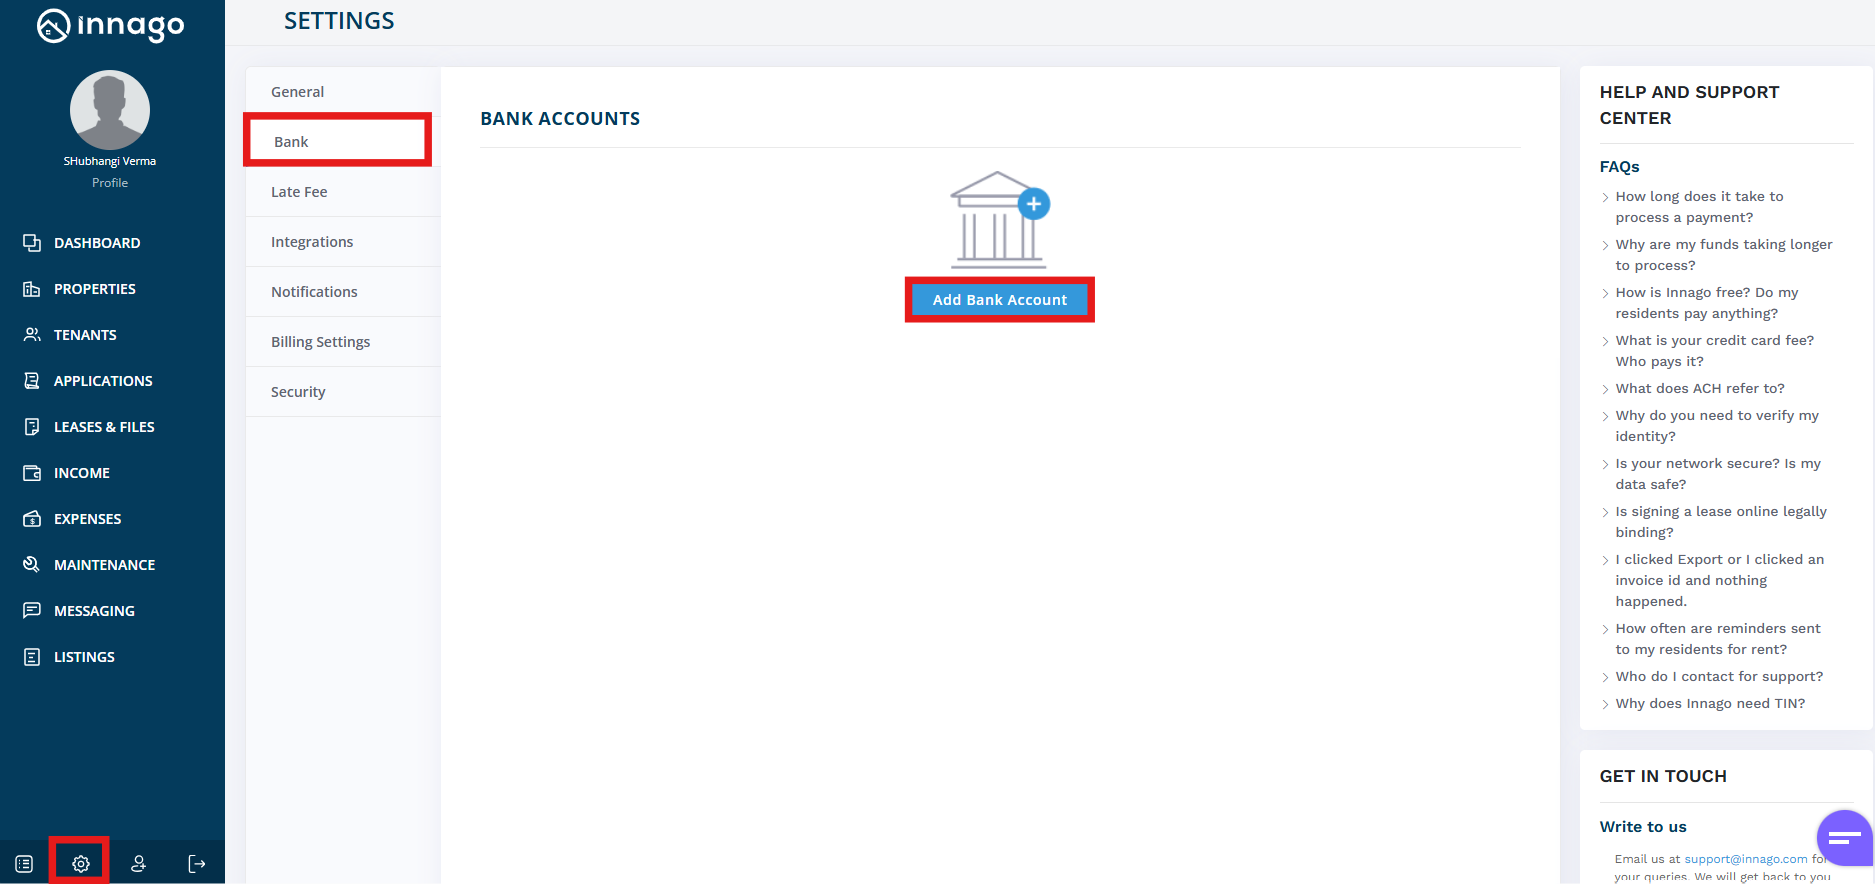This screenshot has width=1875, height=884.
Task: Click the support@innago.com email link
Action: (x=1745, y=859)
